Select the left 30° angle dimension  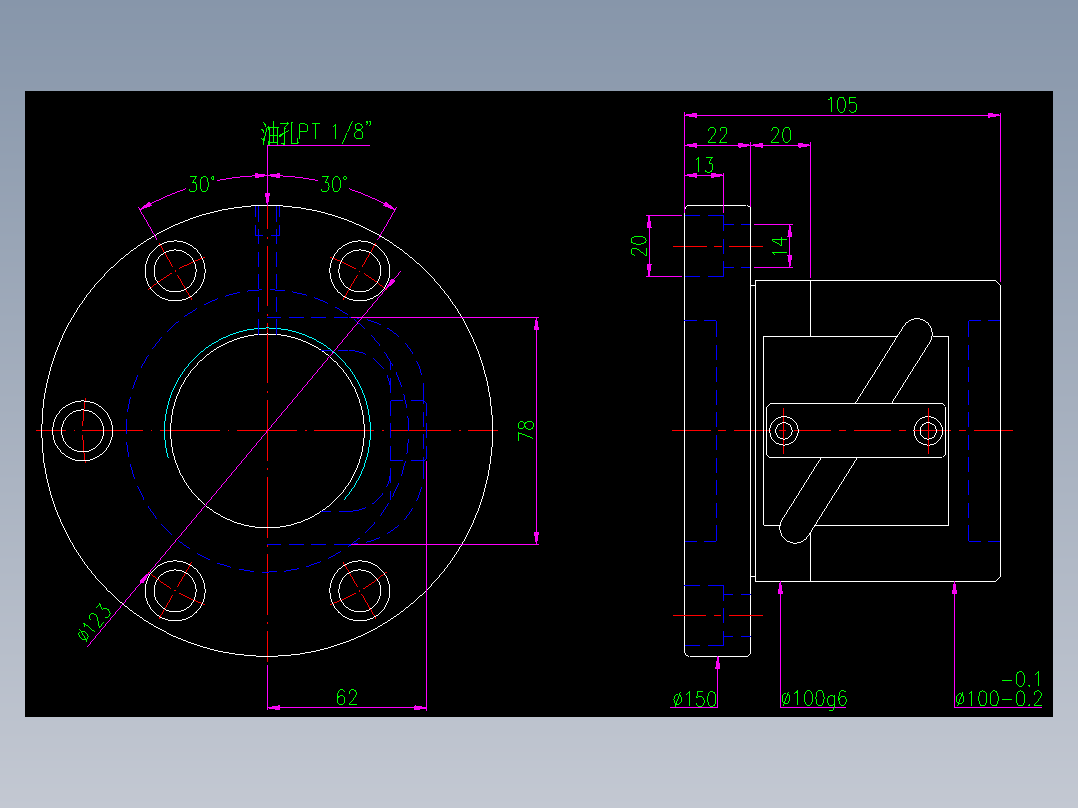[x=201, y=184]
